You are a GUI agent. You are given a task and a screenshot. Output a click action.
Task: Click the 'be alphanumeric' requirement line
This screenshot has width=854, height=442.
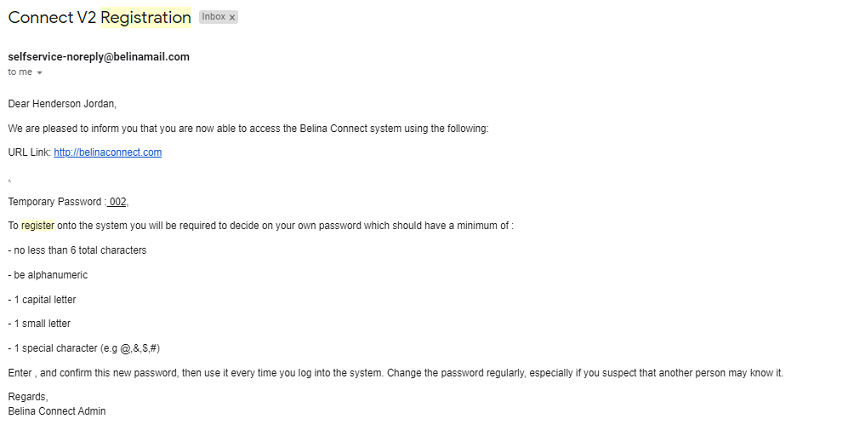(x=48, y=275)
